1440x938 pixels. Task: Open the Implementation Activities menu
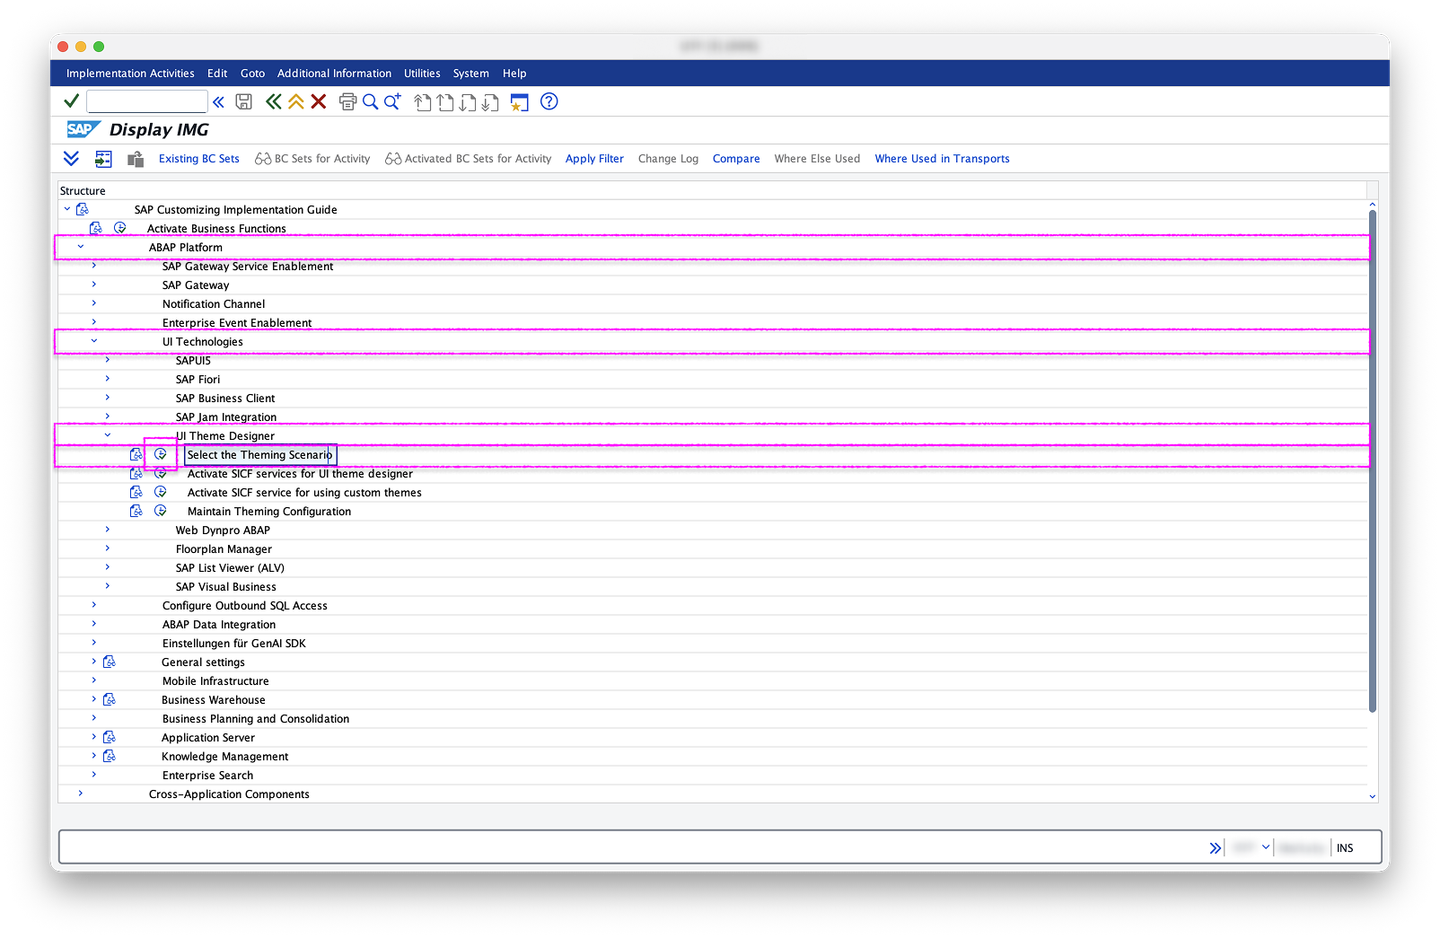[x=130, y=73]
